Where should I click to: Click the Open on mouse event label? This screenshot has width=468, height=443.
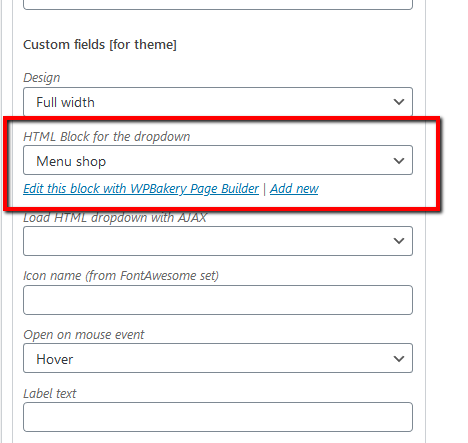click(84, 335)
